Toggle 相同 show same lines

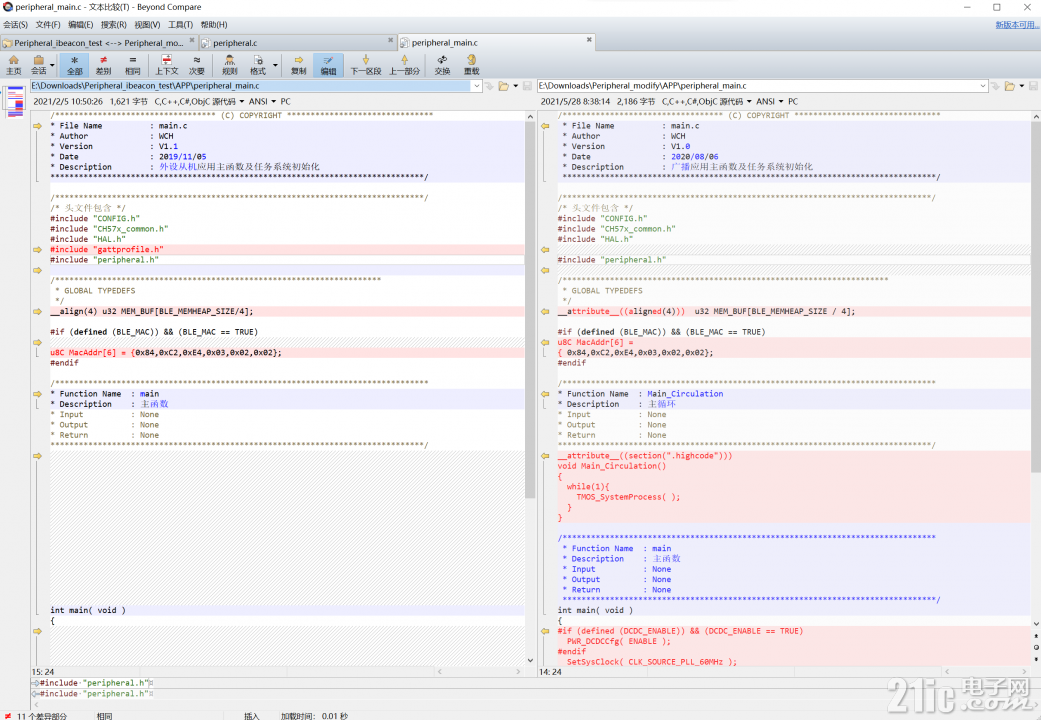(x=133, y=64)
